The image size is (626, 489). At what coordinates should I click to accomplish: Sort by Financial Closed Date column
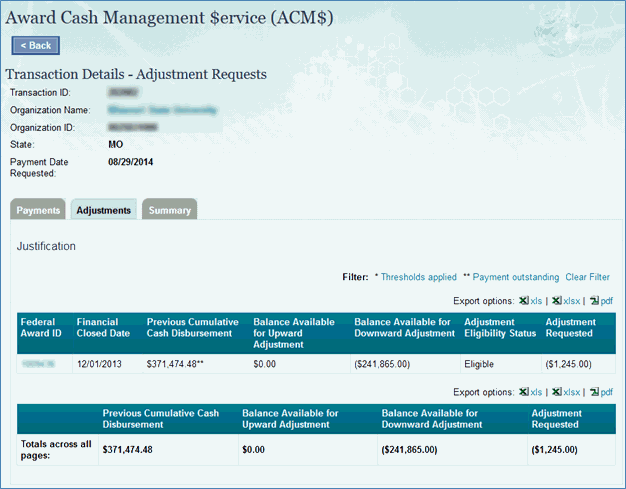pyautogui.click(x=104, y=328)
